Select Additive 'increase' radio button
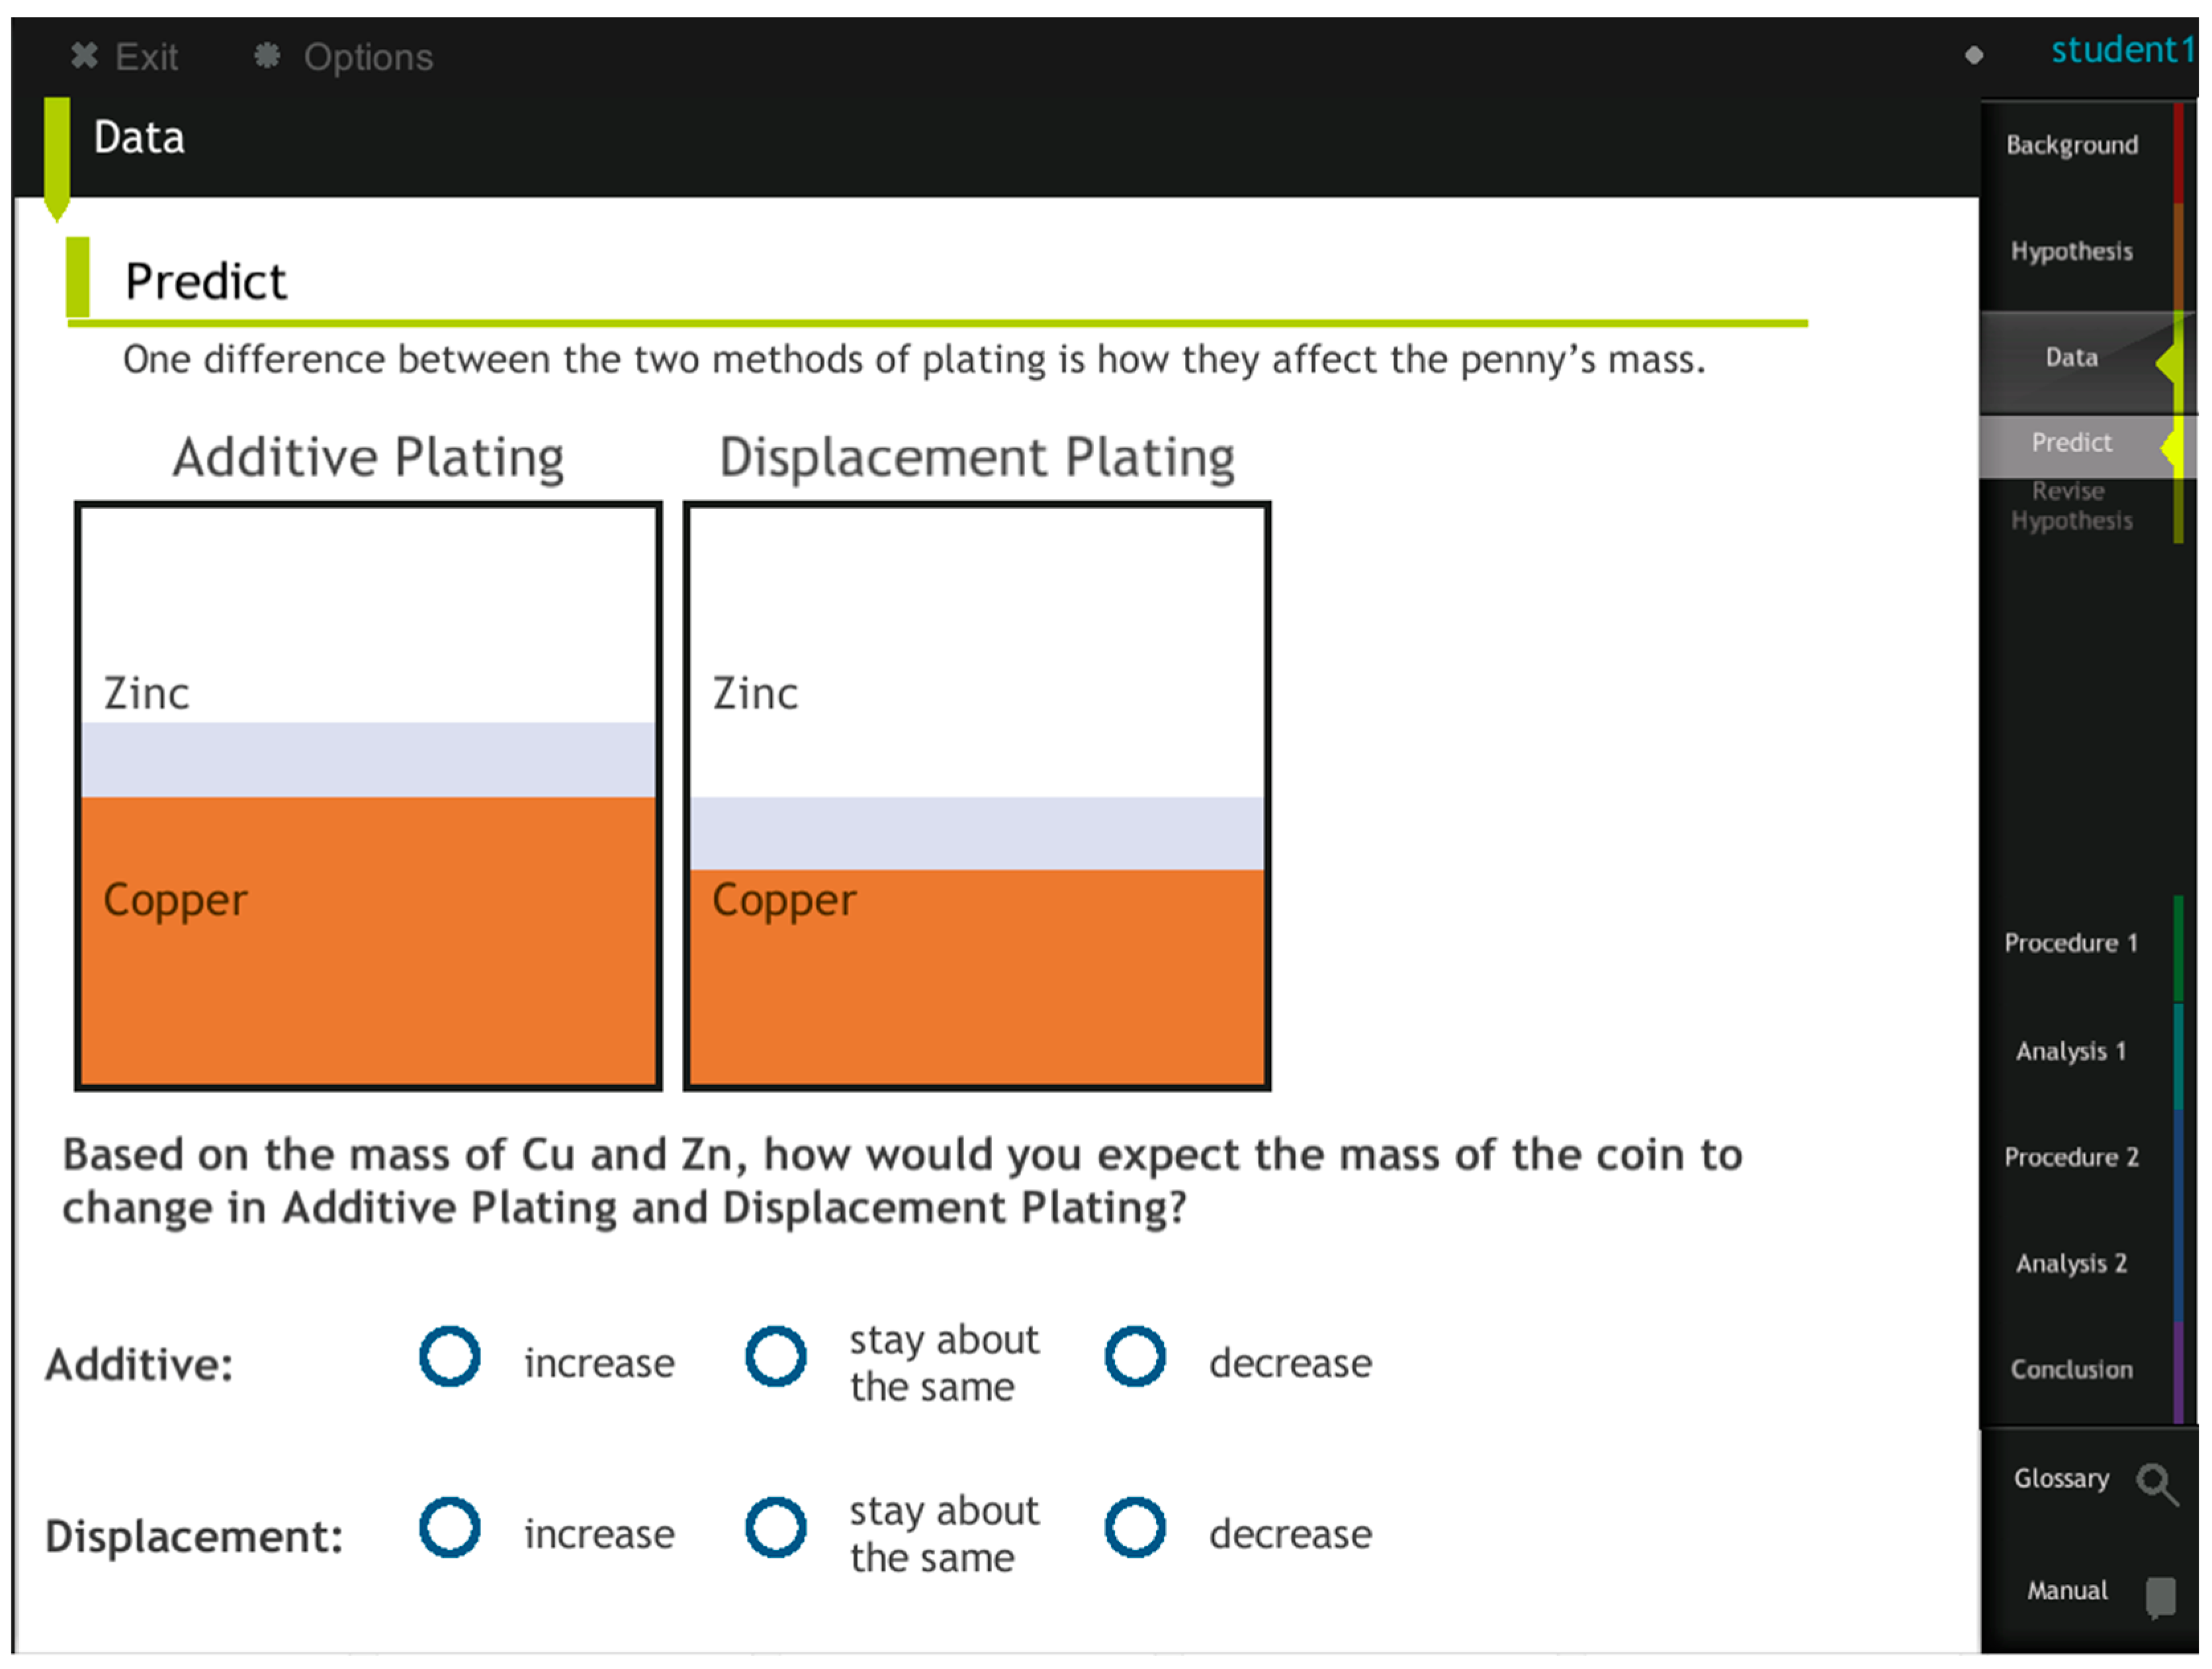 (450, 1357)
